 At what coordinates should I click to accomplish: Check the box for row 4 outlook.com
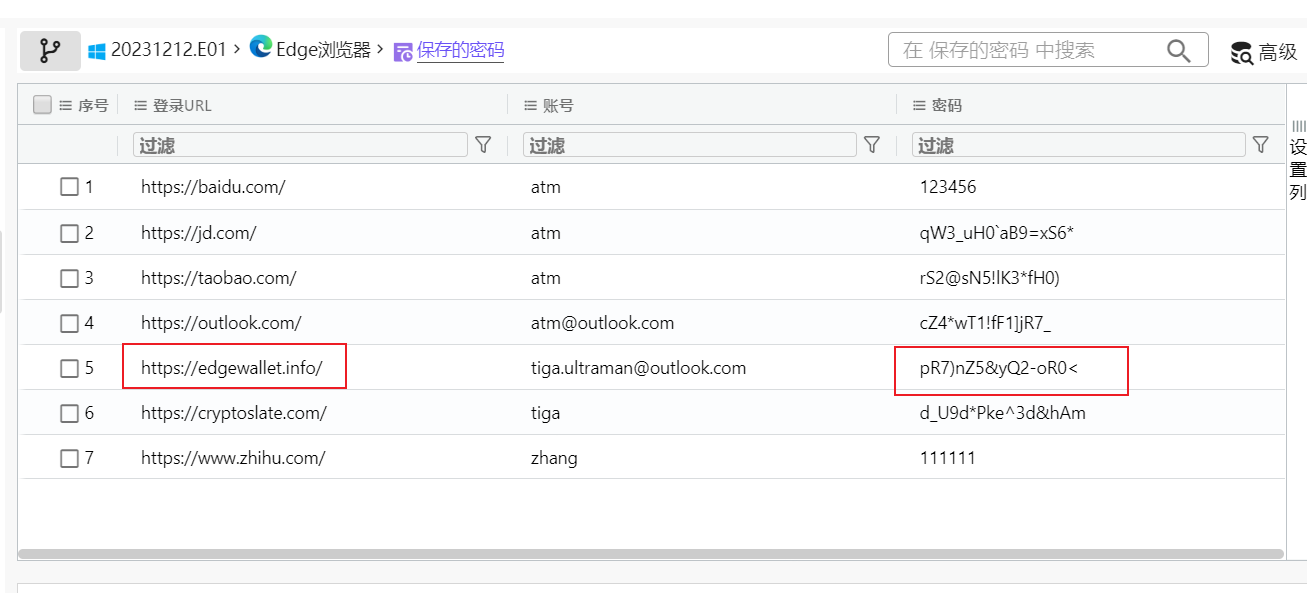click(69, 323)
